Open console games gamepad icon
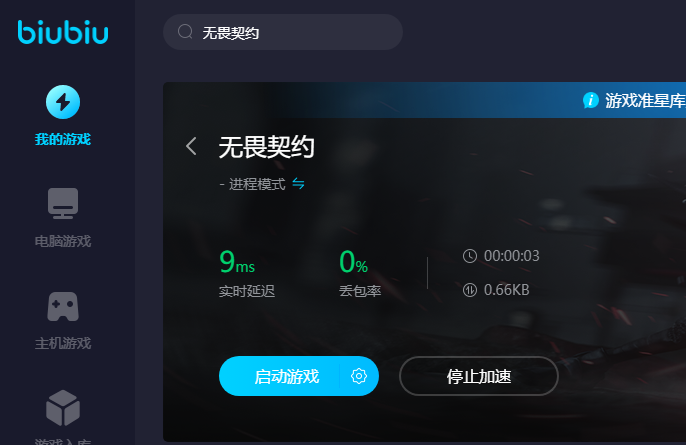 point(63,307)
